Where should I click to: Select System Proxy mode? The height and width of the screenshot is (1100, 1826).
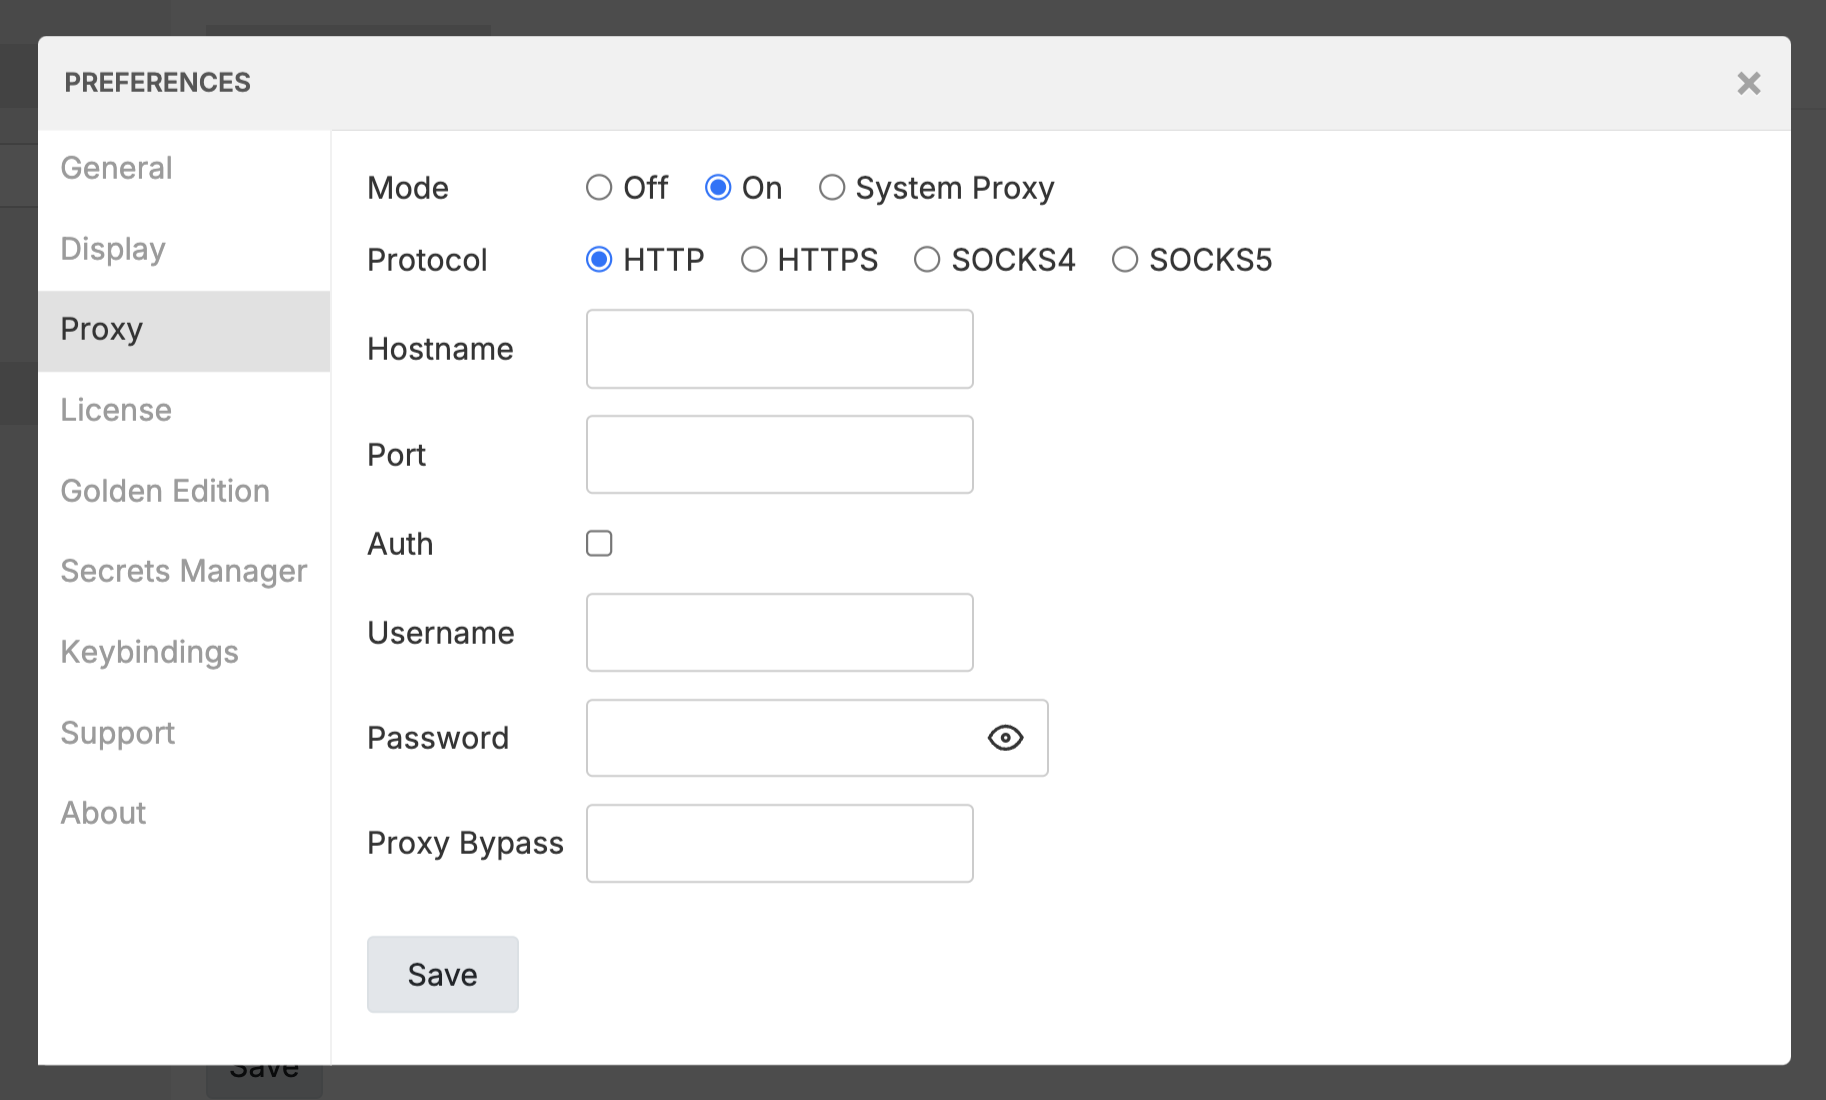(x=831, y=187)
